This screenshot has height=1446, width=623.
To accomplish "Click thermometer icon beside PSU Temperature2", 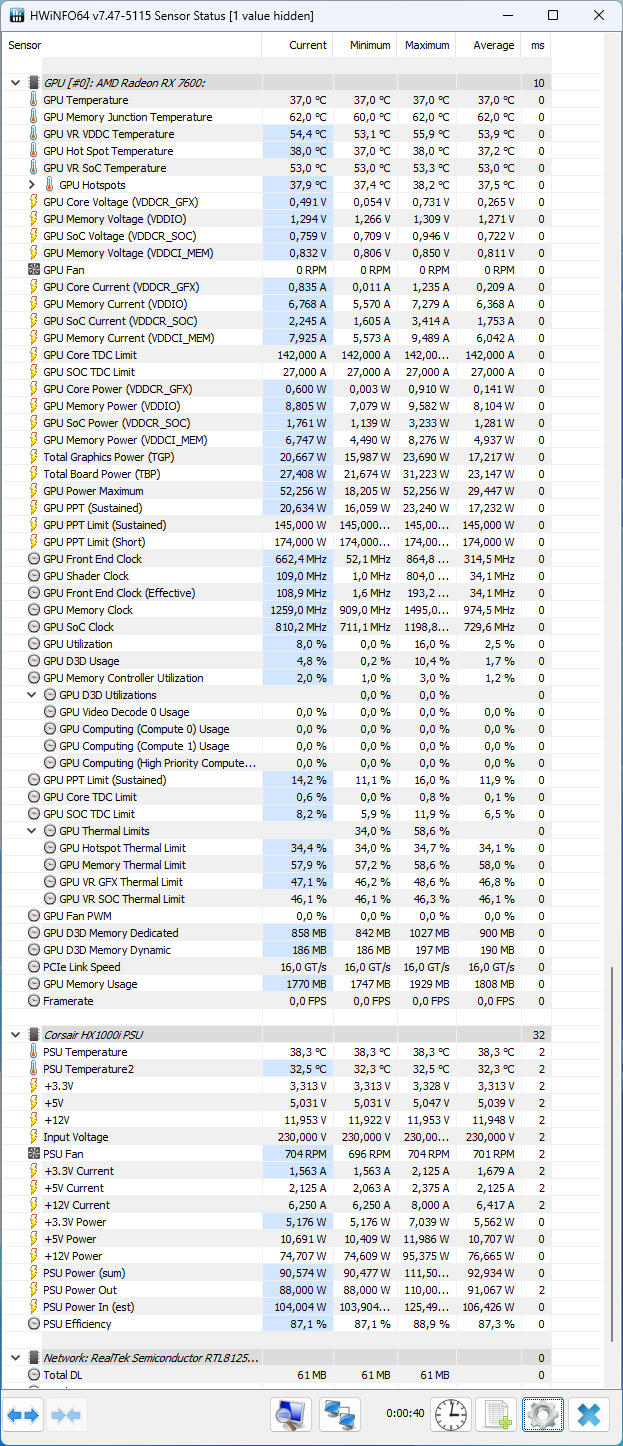I will 33,1069.
